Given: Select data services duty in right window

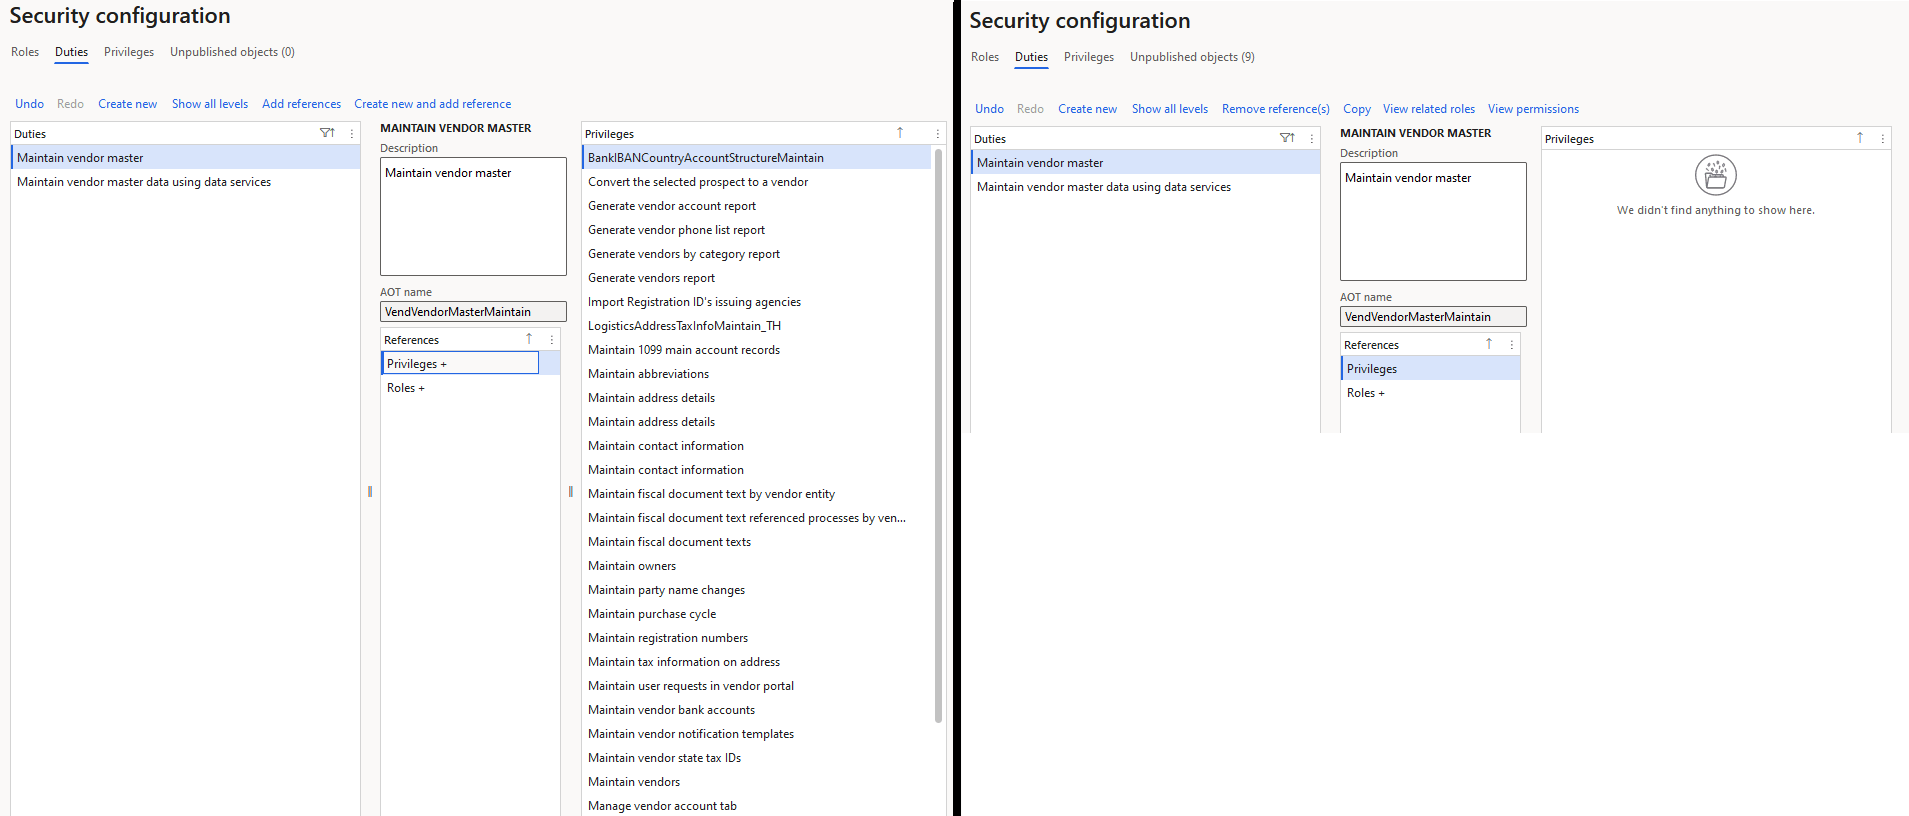Looking at the screenshot, I should point(1145,187).
